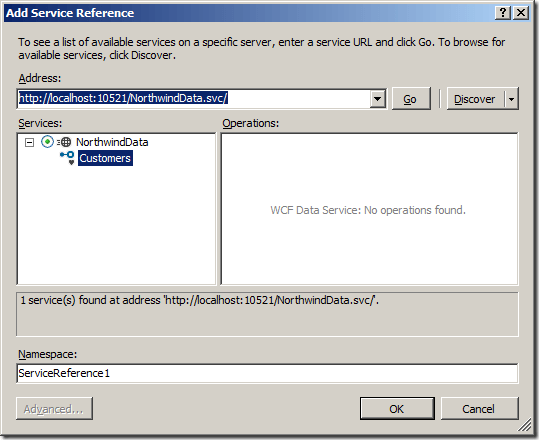Select the Customers item in Services

(105, 158)
